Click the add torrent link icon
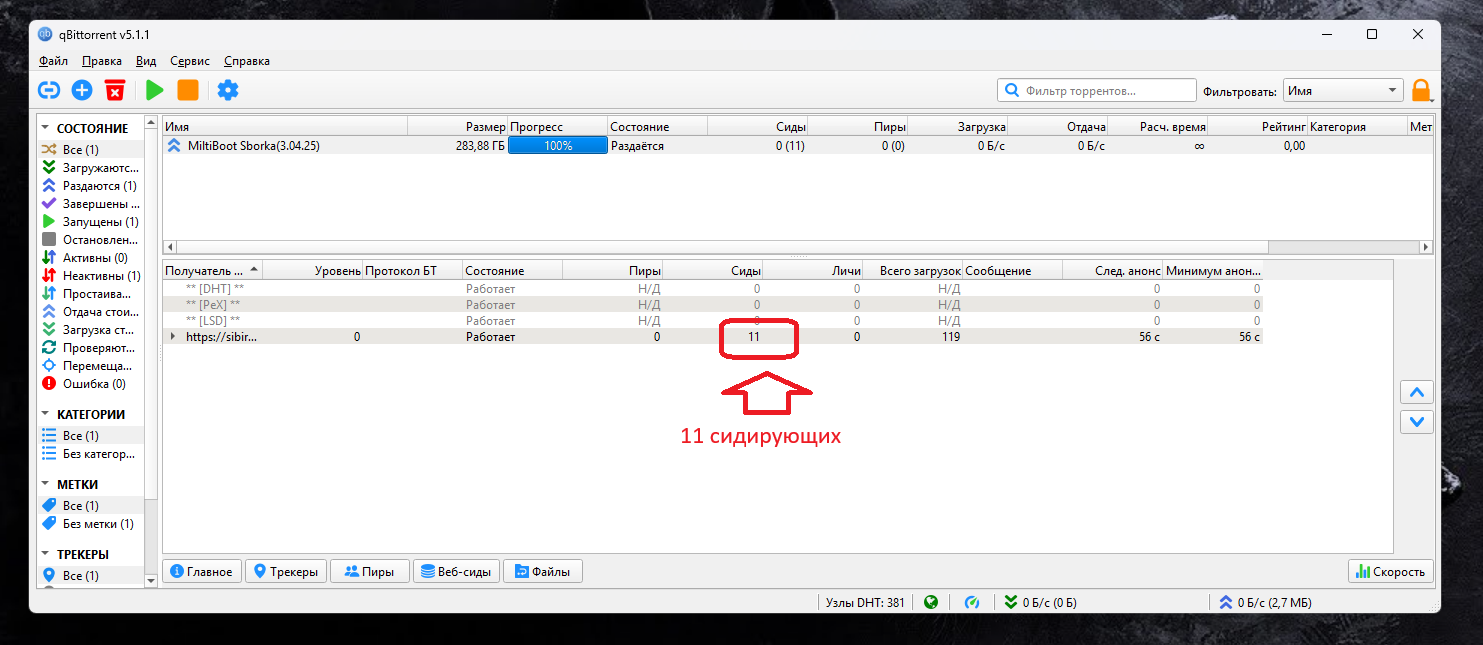The image size is (1483, 645). coord(49,90)
